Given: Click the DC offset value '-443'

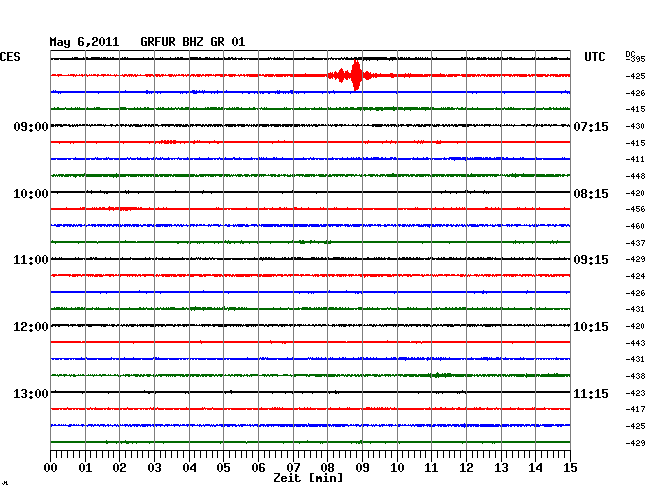Looking at the screenshot, I should (x=635, y=343).
